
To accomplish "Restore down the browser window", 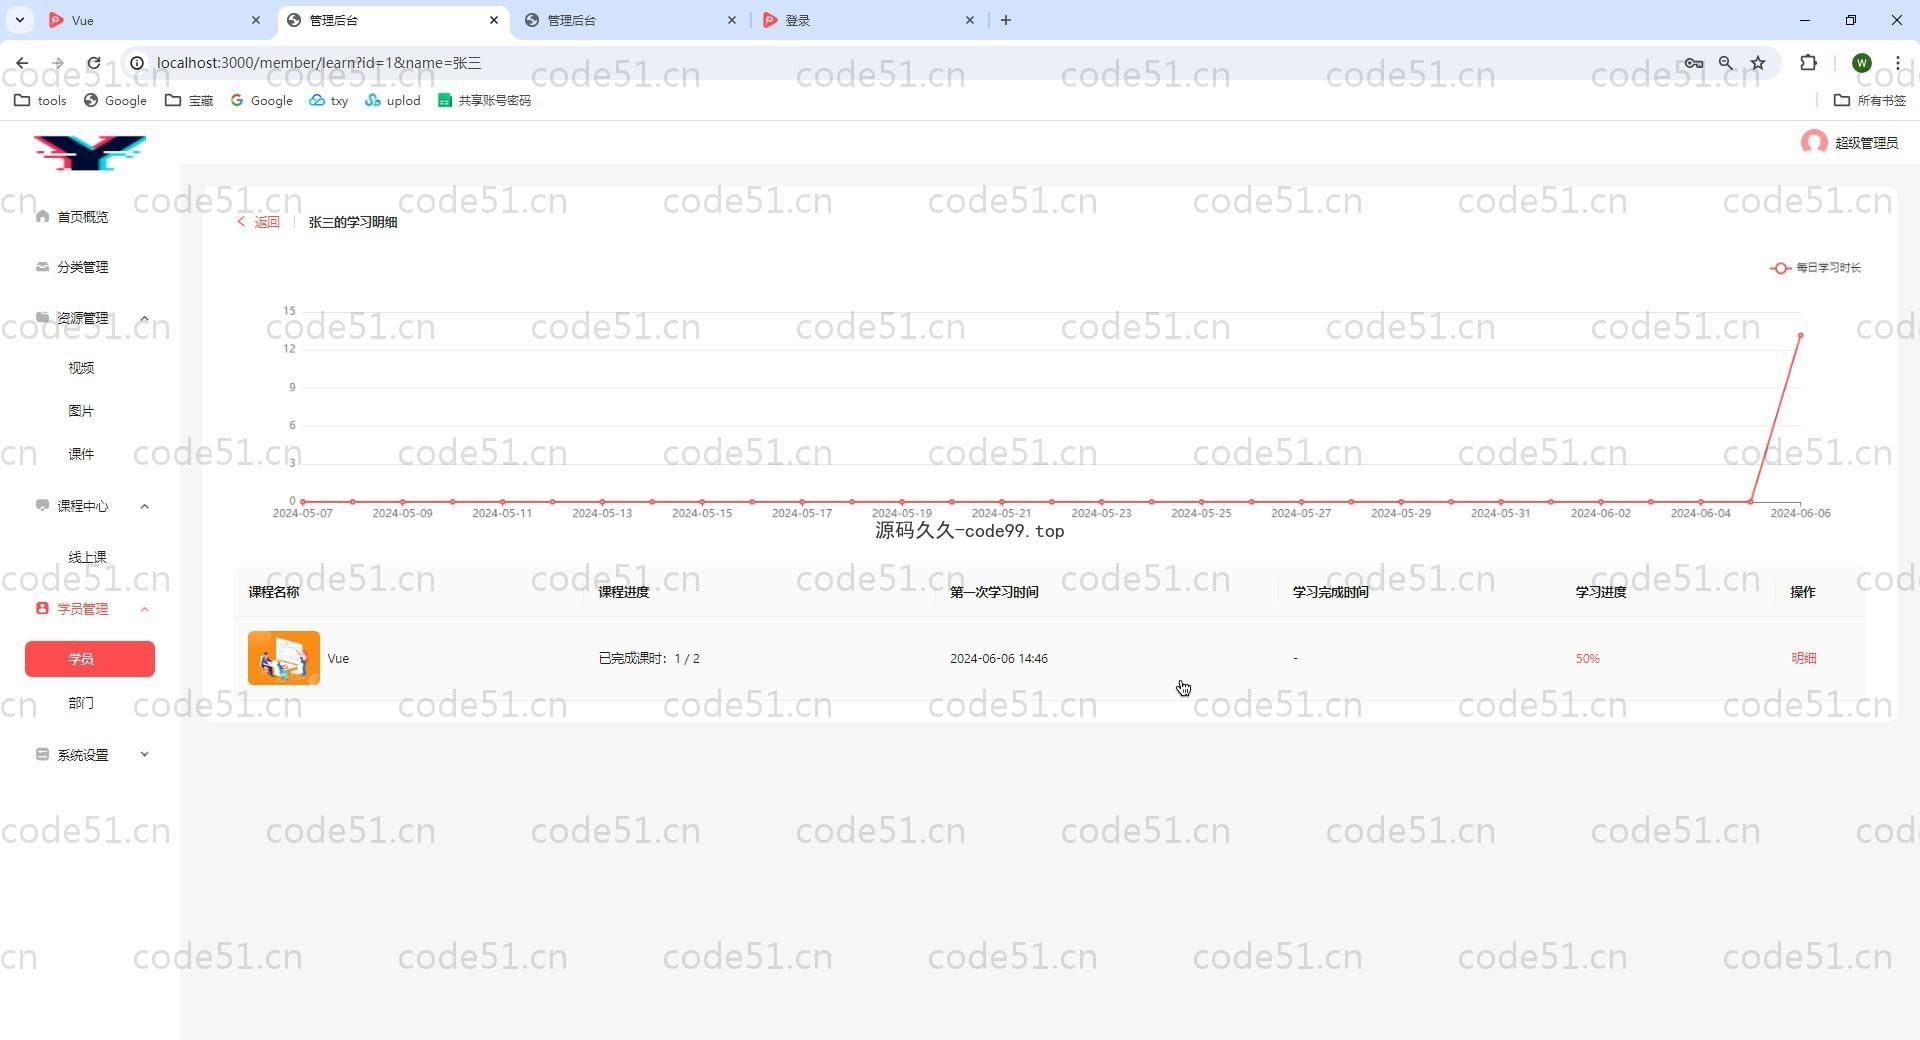I will click(1851, 20).
